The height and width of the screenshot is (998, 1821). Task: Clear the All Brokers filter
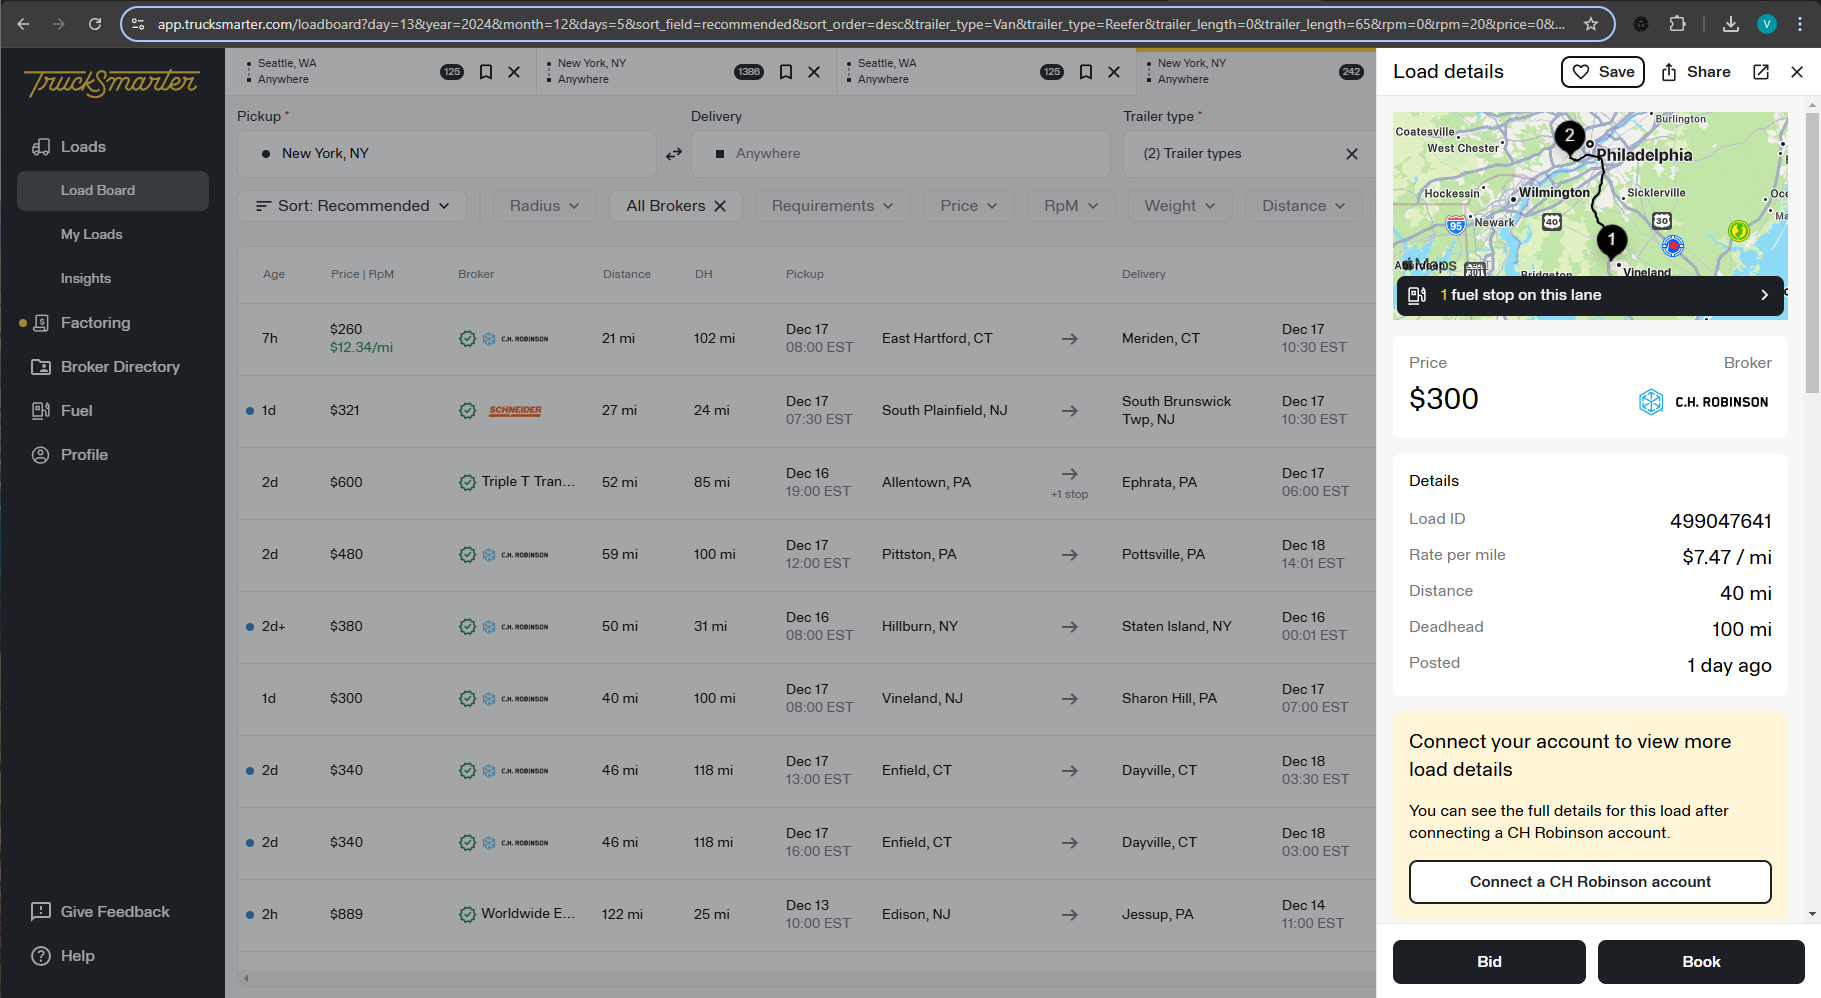click(720, 206)
